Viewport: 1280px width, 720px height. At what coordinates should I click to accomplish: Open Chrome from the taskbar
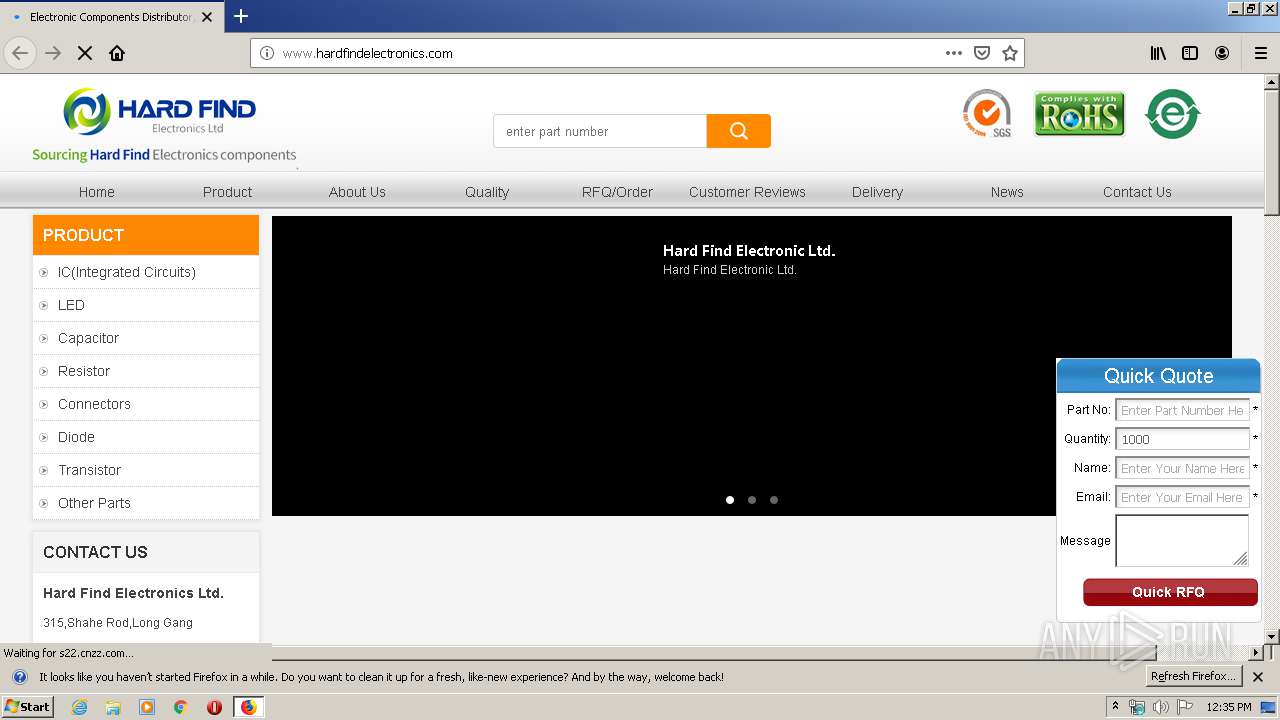pos(180,707)
